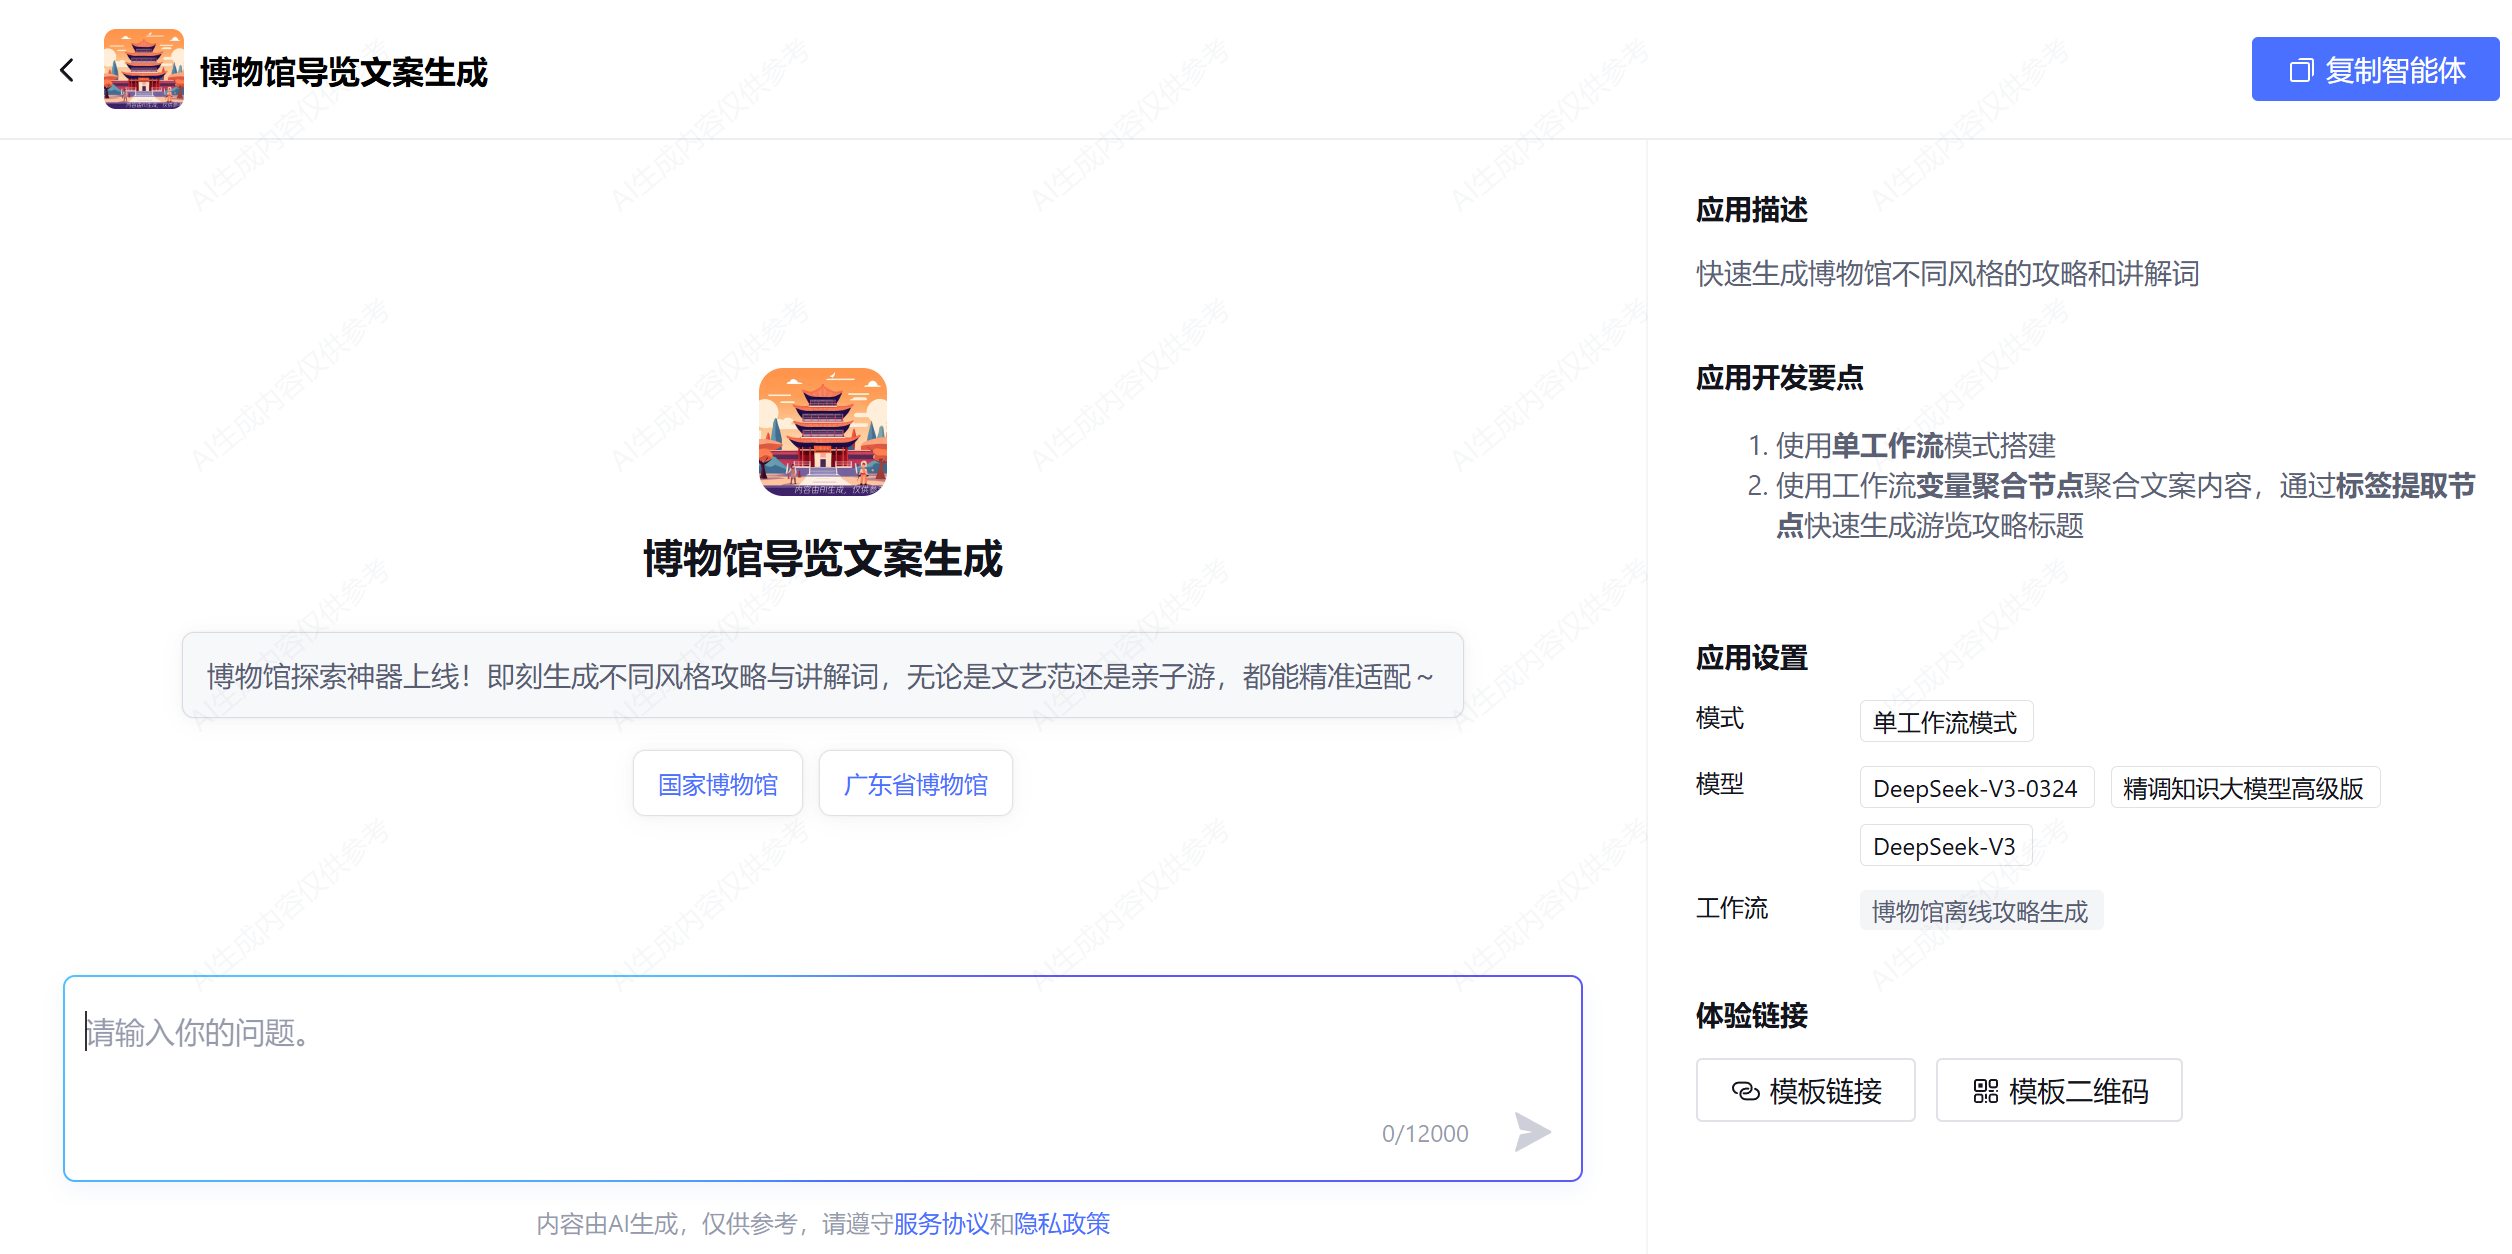Click the QR code icon on 模板二维码
The width and height of the screenshot is (2512, 1254).
point(1985,1091)
